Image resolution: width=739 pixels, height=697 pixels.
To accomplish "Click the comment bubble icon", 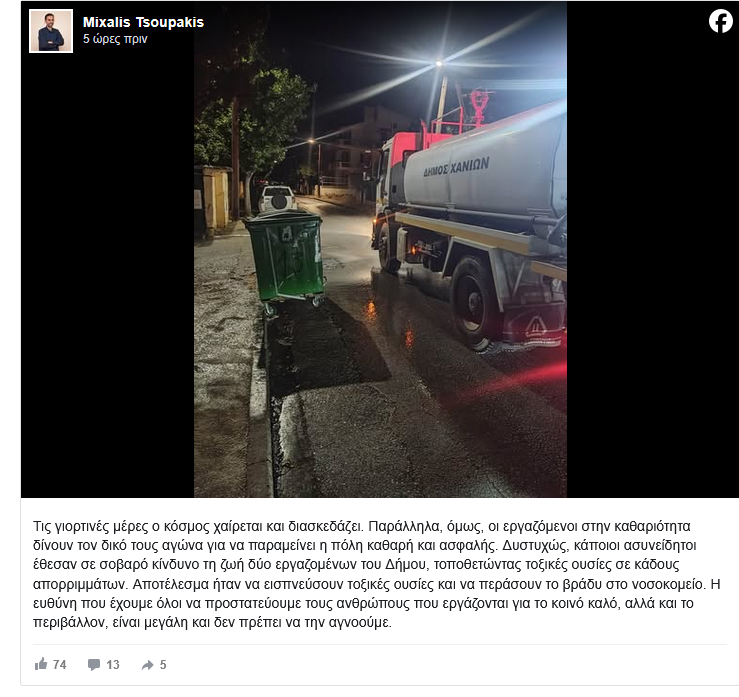I will [x=94, y=664].
